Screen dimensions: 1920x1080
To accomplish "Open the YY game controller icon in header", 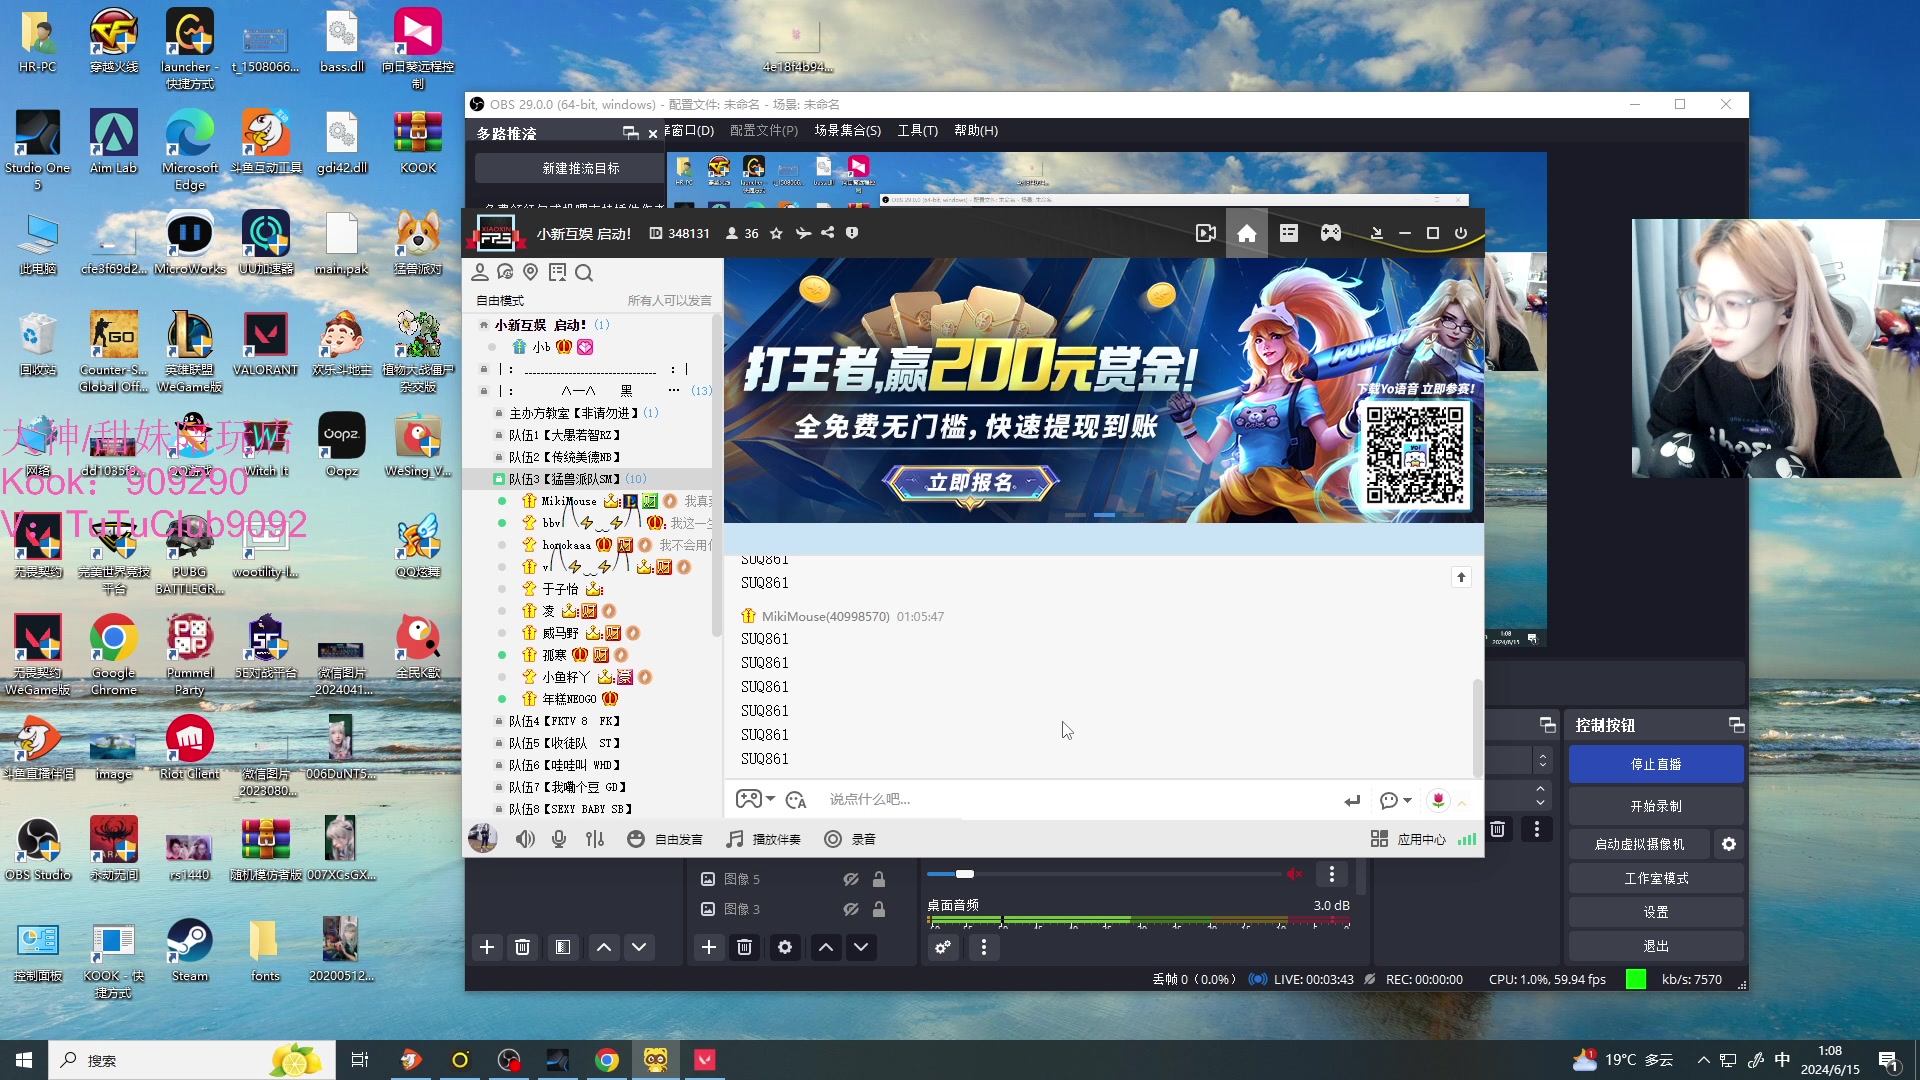I will 1331,233.
